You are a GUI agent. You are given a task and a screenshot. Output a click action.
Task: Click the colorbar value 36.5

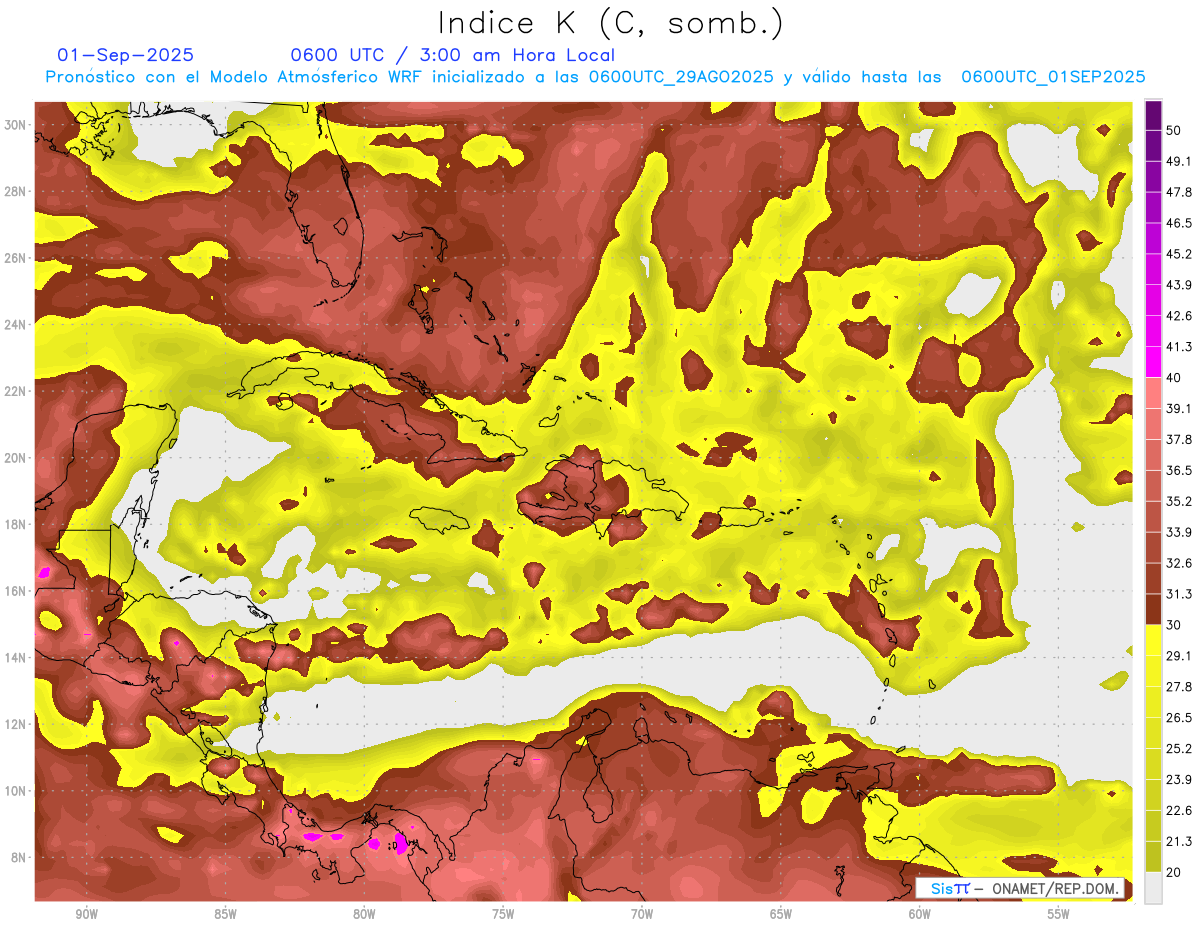point(1178,470)
